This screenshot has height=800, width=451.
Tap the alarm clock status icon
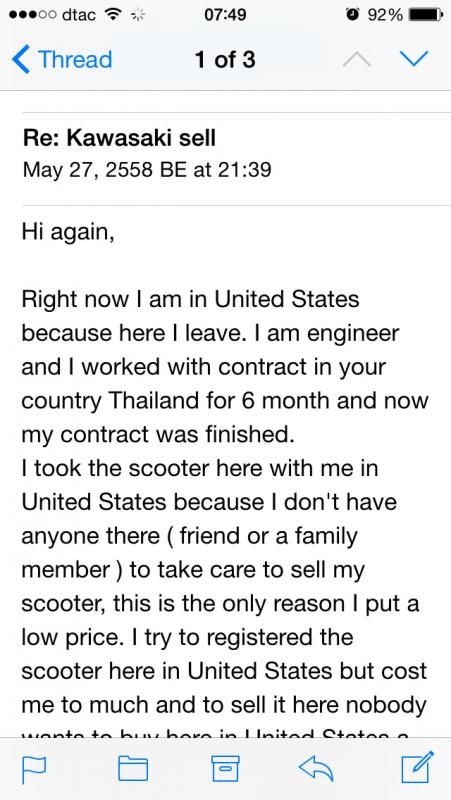[352, 15]
